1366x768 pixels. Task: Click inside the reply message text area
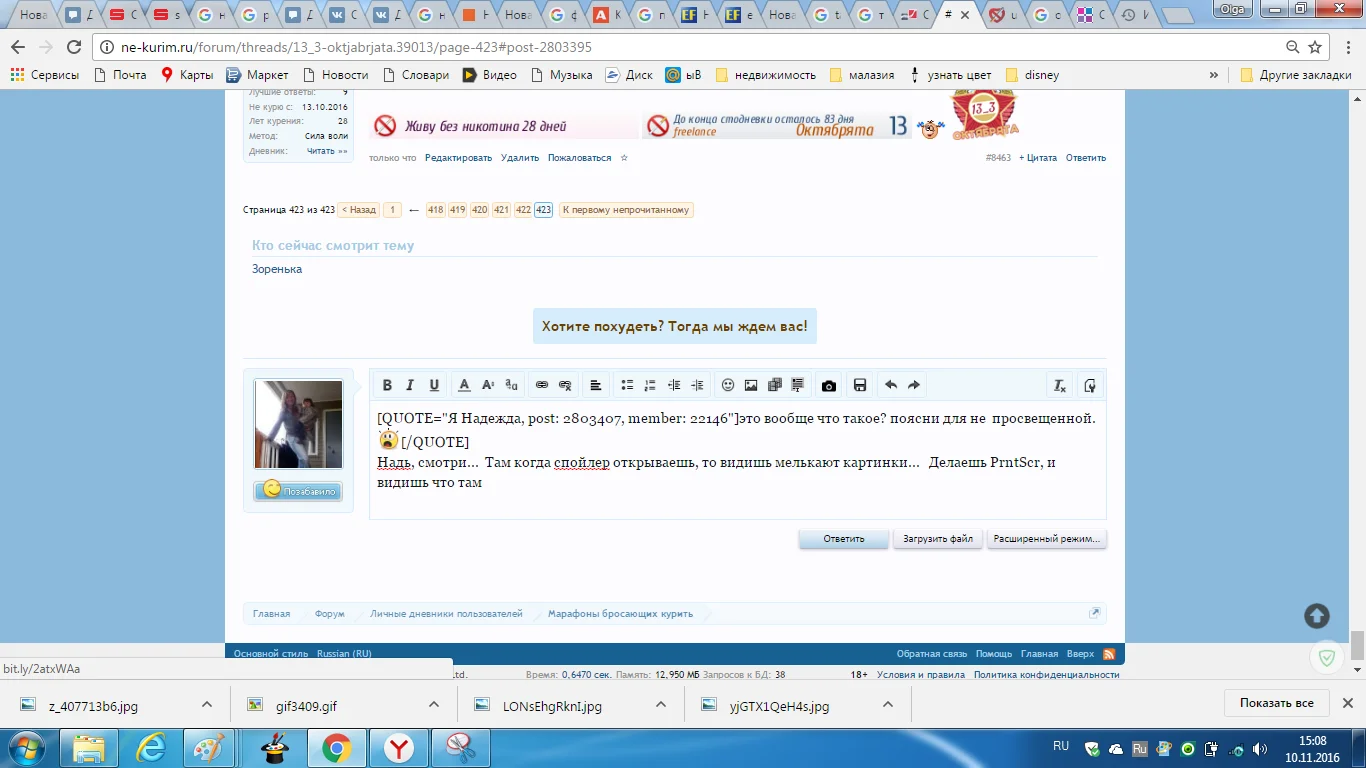coord(736,500)
